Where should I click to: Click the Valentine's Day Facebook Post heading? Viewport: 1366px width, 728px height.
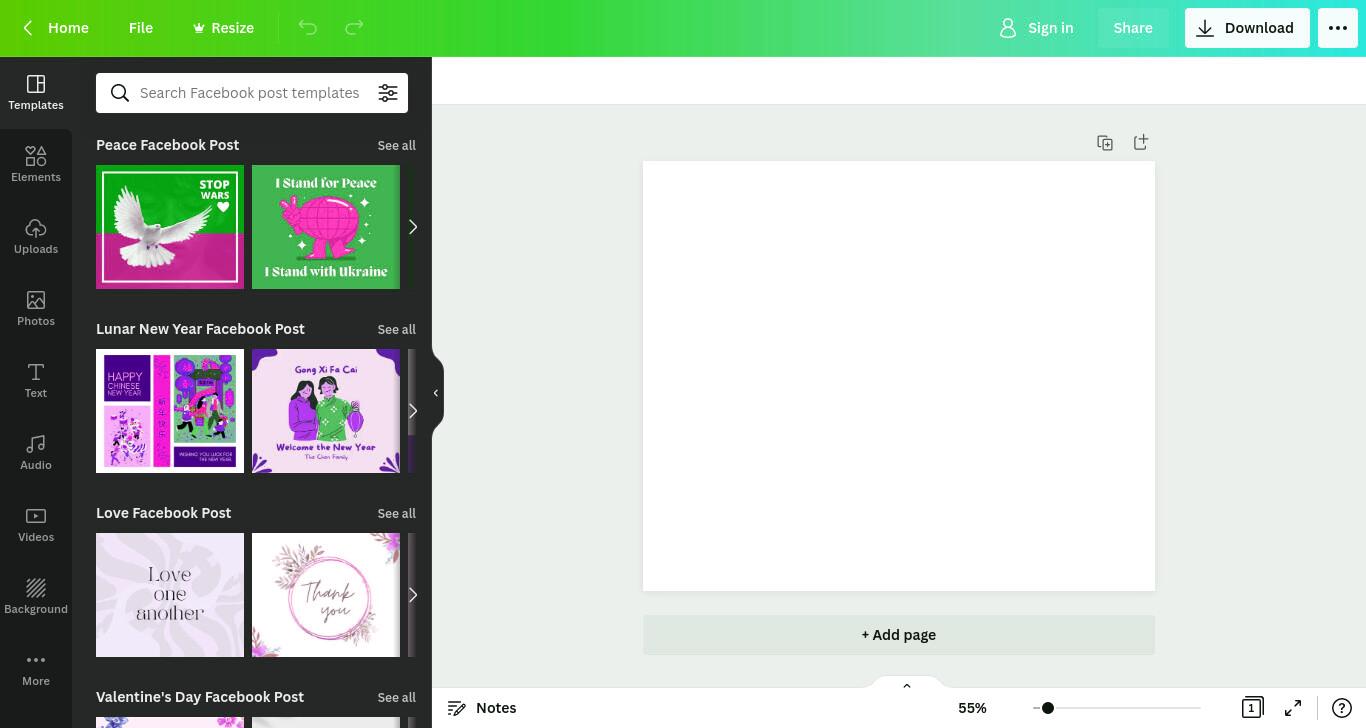pyautogui.click(x=200, y=697)
